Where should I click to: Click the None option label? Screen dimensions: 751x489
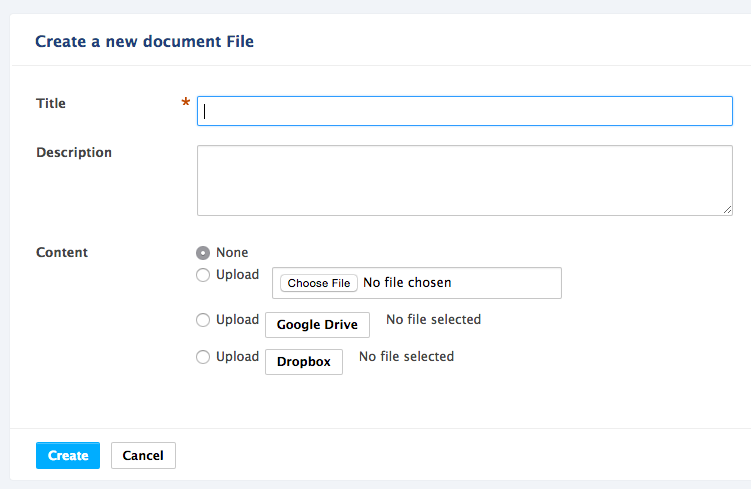(x=232, y=252)
